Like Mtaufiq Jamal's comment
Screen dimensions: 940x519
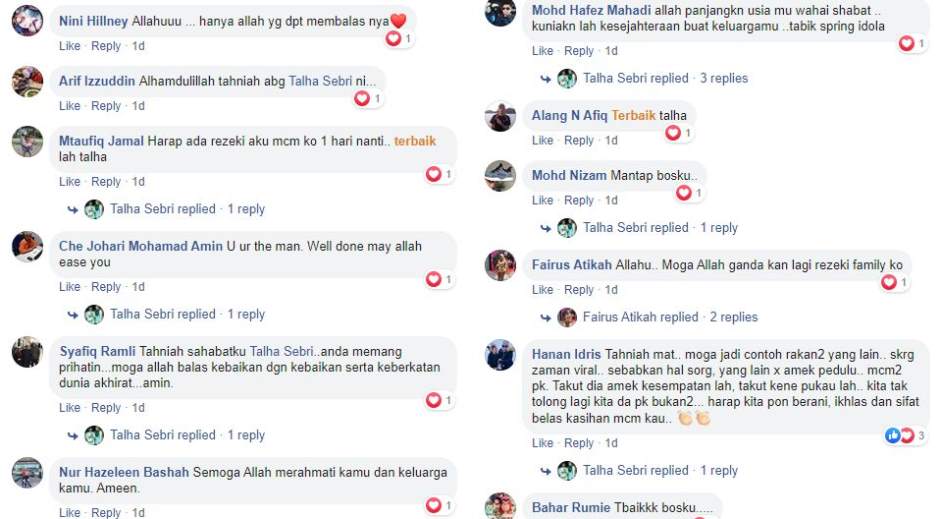tap(70, 182)
